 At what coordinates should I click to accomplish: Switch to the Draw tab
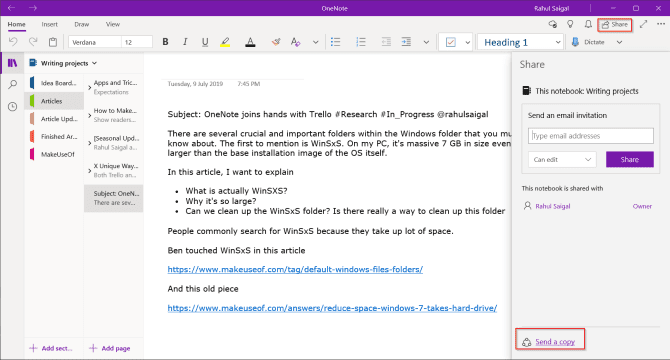click(x=82, y=24)
